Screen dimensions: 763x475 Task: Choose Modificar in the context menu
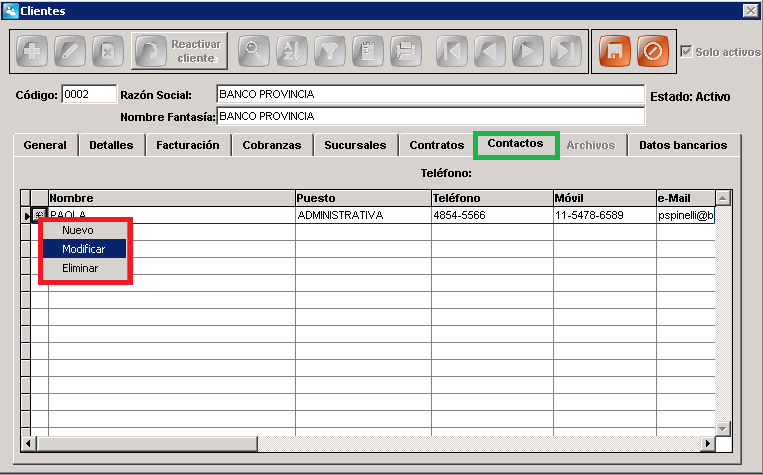tap(84, 249)
